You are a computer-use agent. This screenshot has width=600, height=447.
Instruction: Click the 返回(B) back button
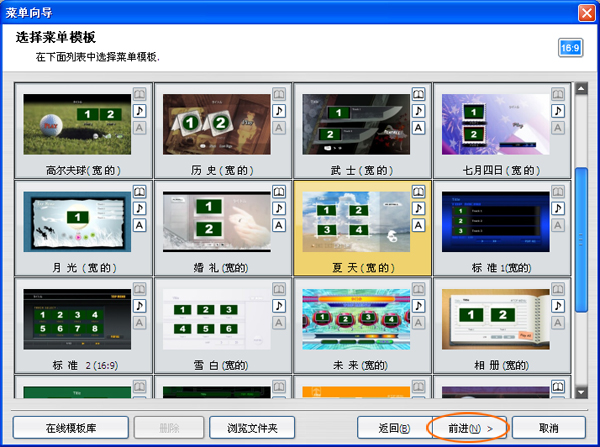[395, 428]
